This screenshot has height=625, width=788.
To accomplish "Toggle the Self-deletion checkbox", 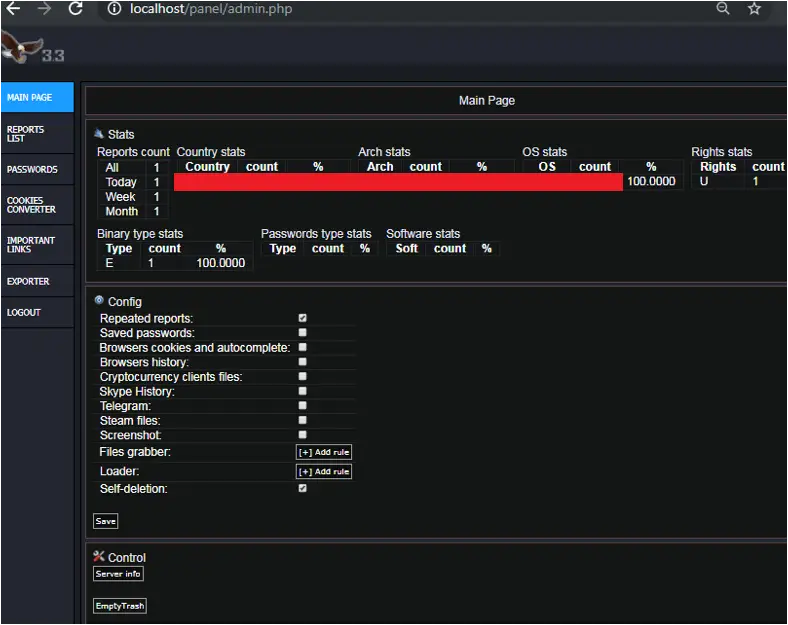I will [303, 488].
